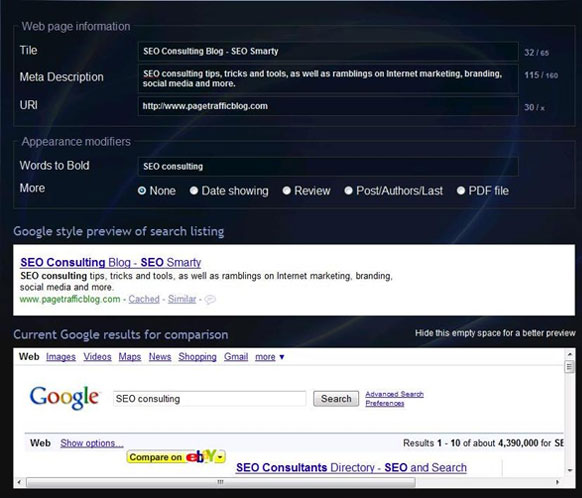The height and width of the screenshot is (498, 582).
Task: Select the Date showing option
Action: click(194, 191)
